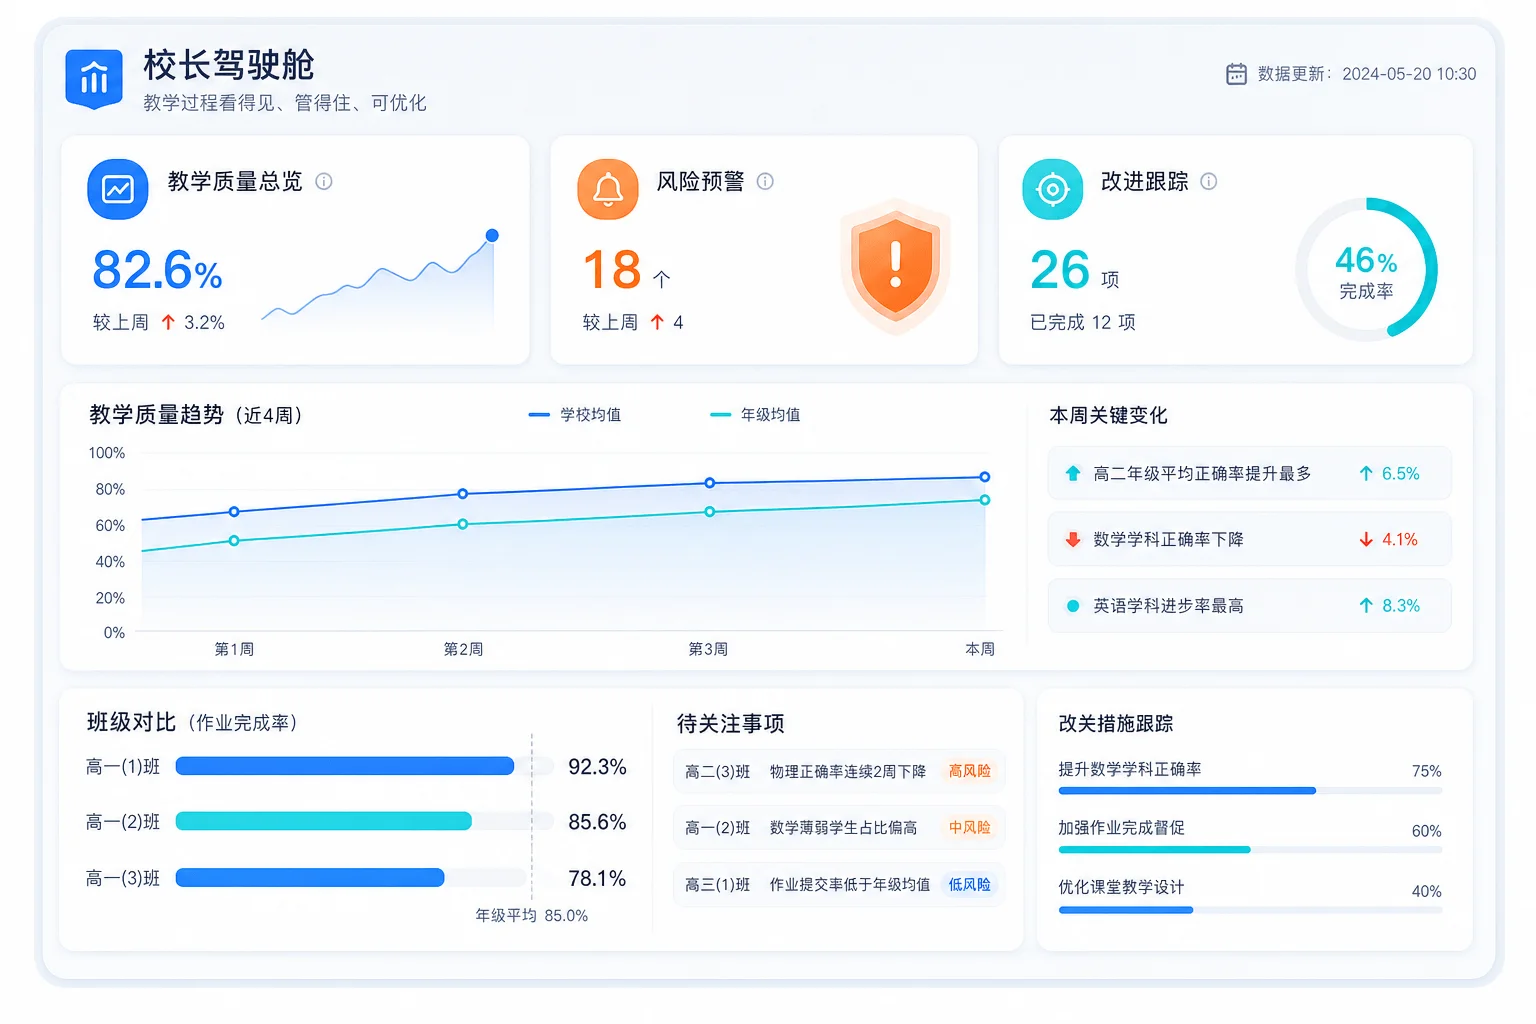
Task: Click the 高风险 tag
Action: pyautogui.click(x=970, y=771)
